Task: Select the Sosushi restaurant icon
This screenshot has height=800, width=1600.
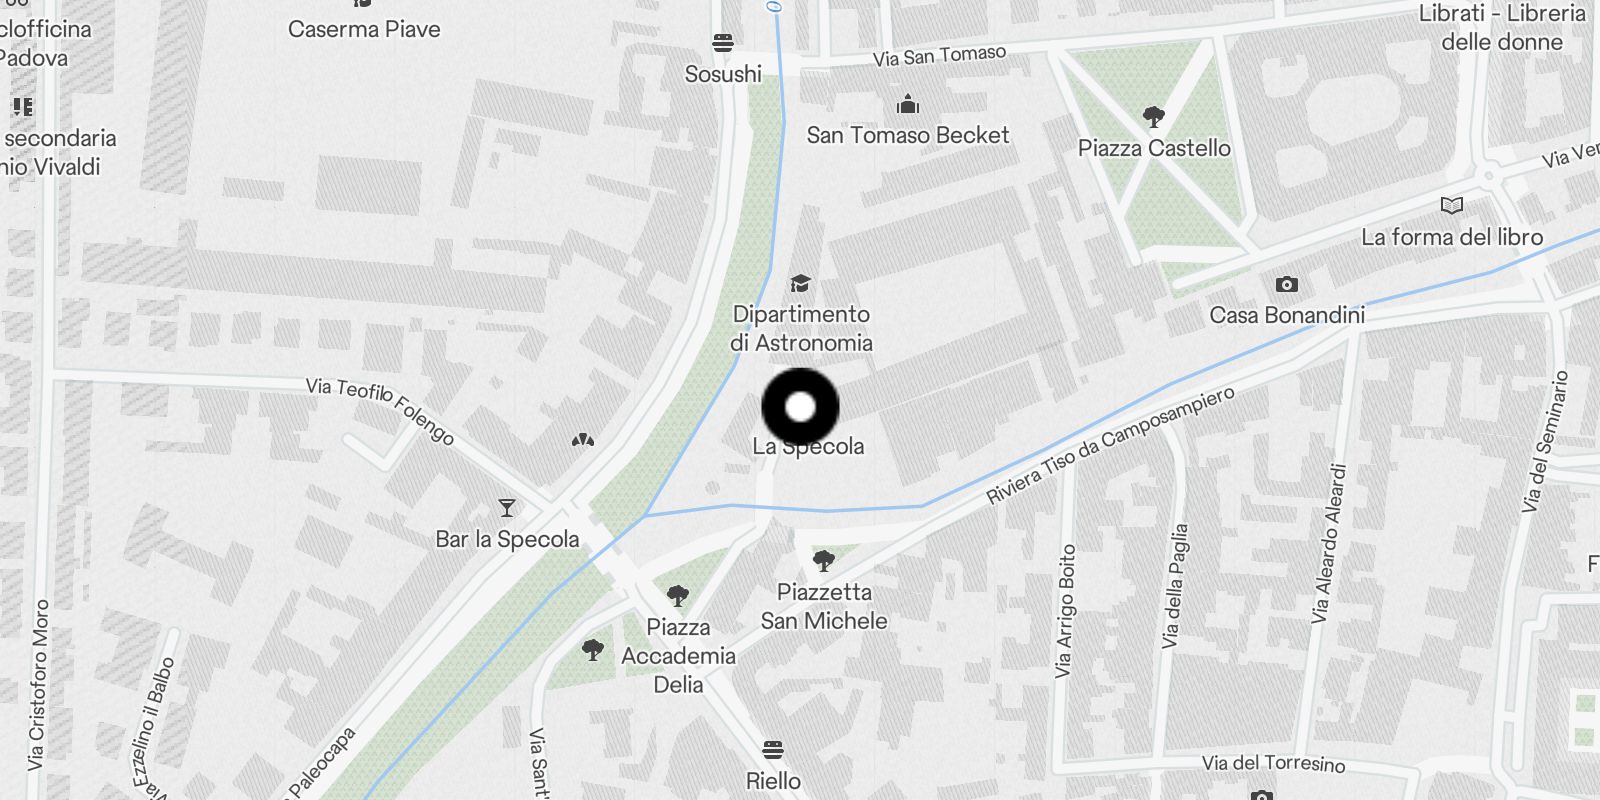Action: pyautogui.click(x=723, y=43)
